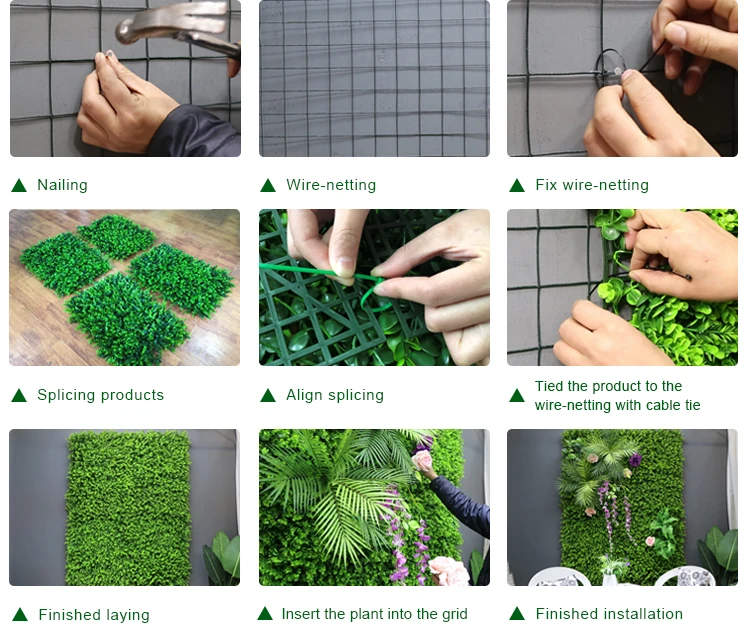Open the Wire-netting grid photo
Screen dimensions: 750x638
pos(374,78)
